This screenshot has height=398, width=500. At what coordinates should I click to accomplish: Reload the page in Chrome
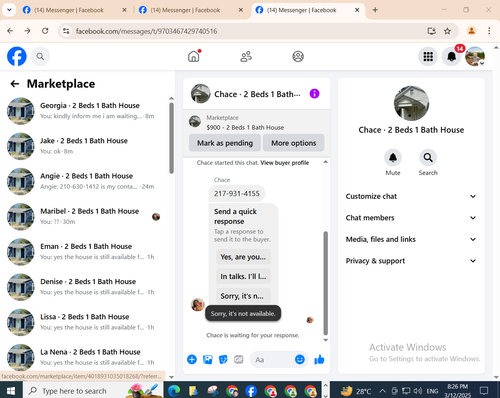pyautogui.click(x=45, y=31)
